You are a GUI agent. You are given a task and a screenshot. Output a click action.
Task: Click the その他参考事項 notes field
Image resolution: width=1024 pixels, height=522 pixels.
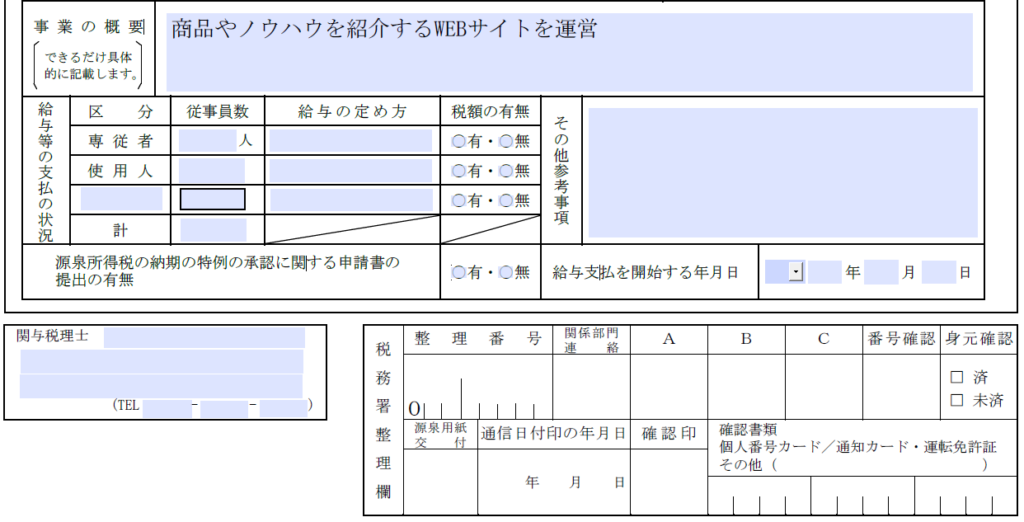coord(782,173)
